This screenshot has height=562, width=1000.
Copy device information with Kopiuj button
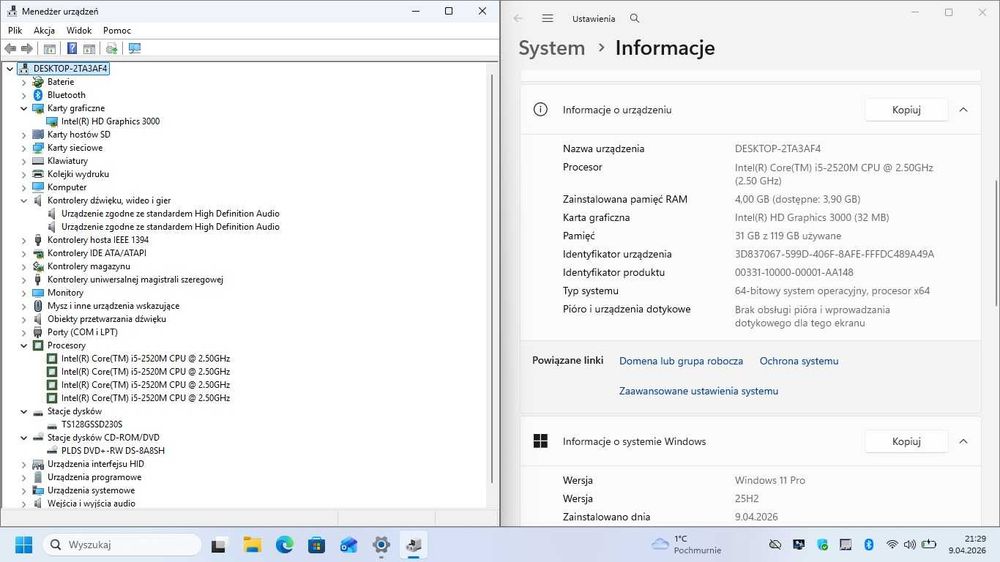point(906,110)
